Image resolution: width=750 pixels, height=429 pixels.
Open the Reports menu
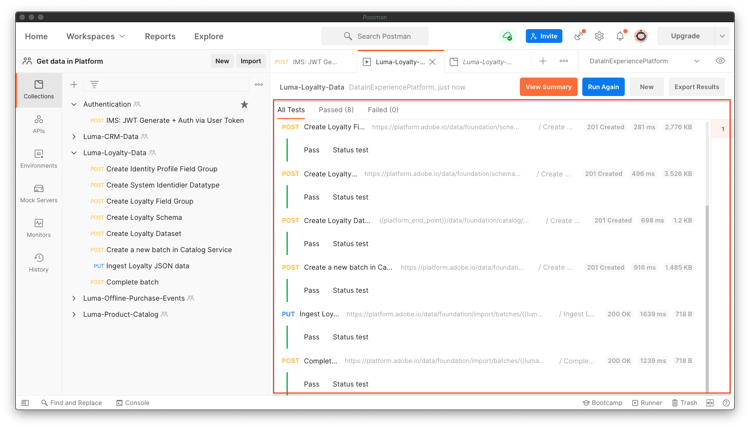click(160, 36)
